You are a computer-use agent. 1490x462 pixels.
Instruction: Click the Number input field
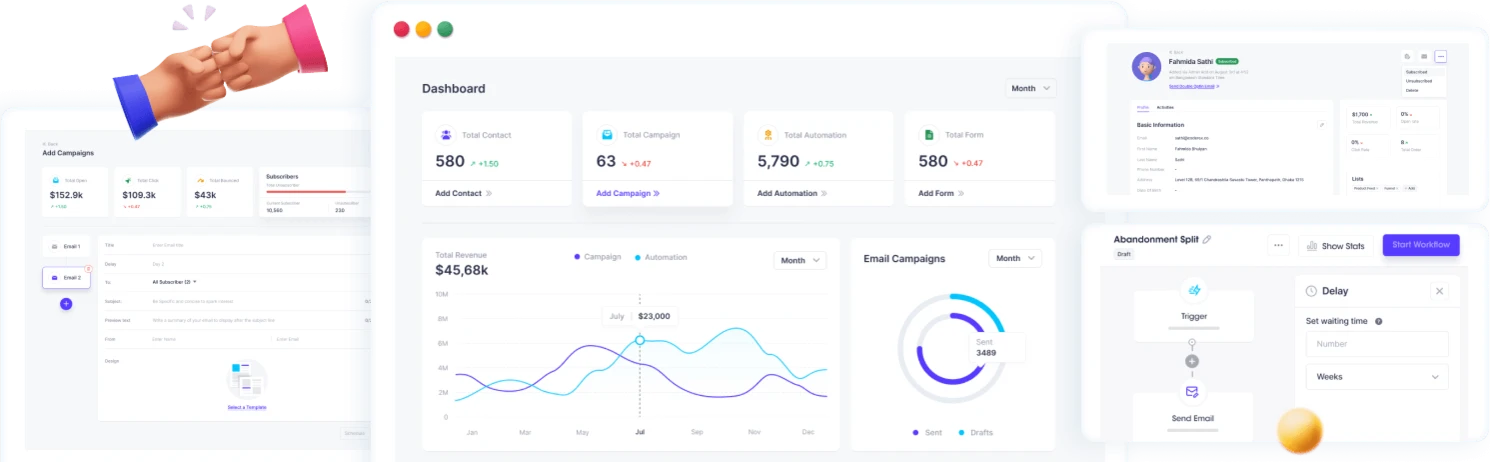[x=1377, y=344]
